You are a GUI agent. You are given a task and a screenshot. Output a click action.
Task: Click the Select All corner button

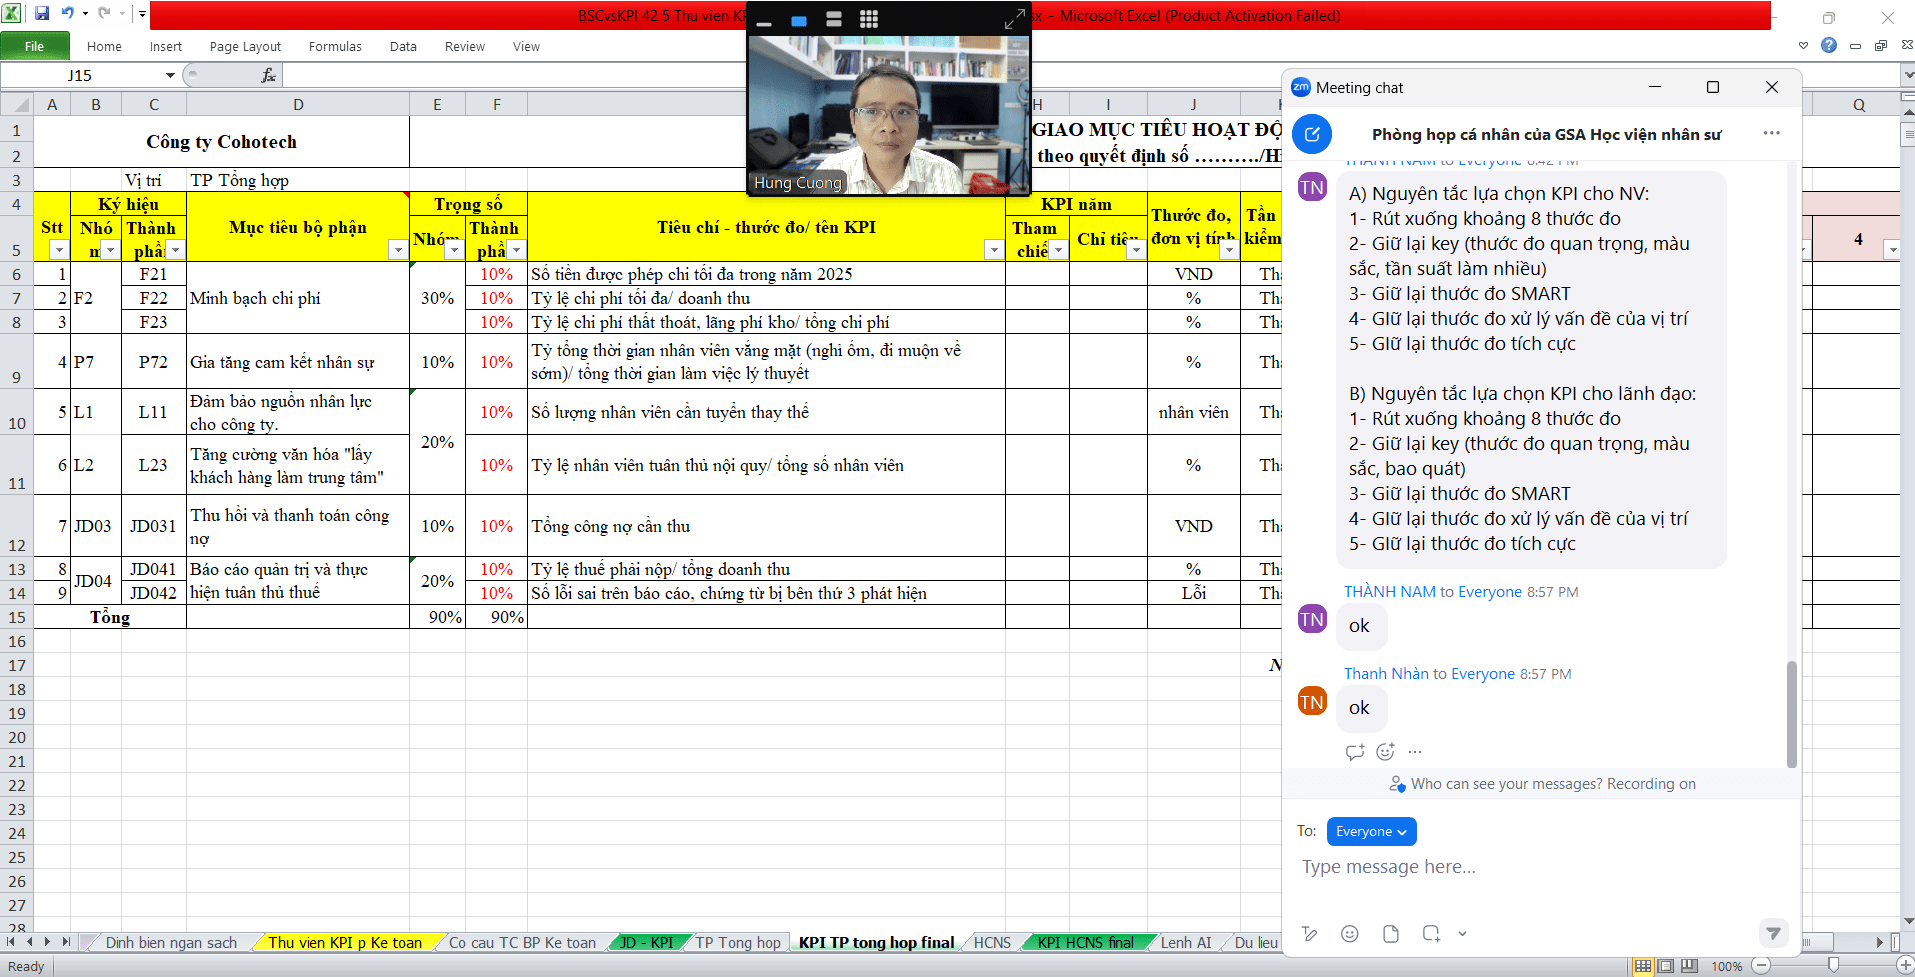[x=17, y=104]
